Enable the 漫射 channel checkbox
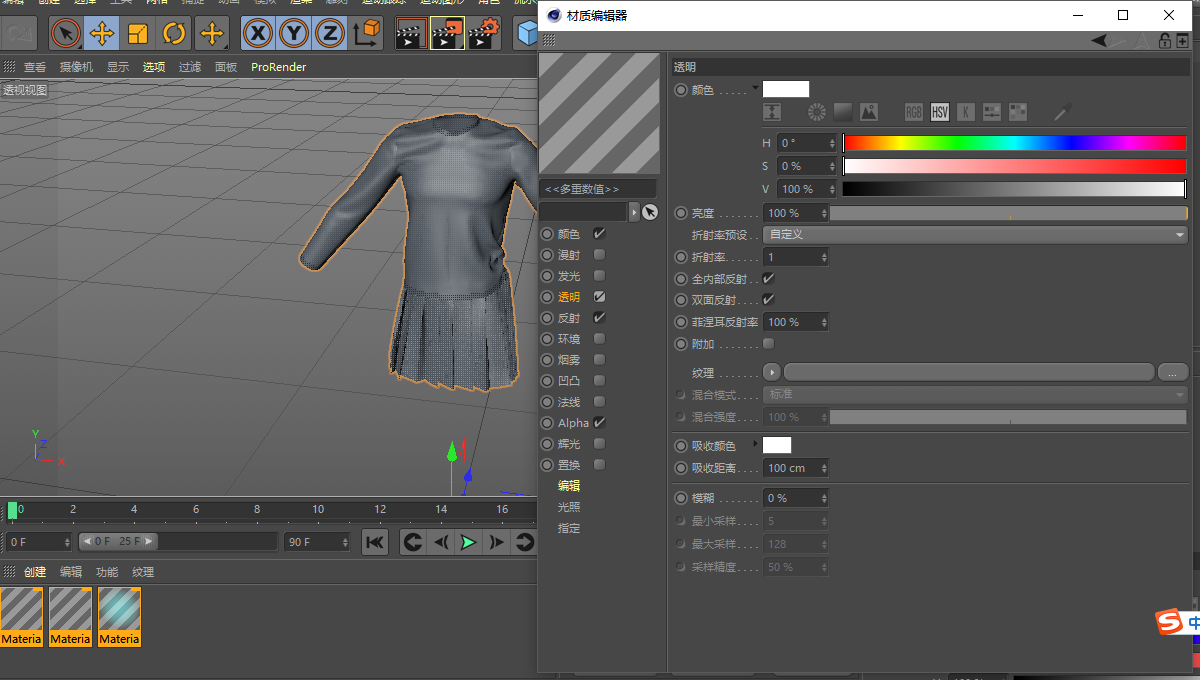Image resolution: width=1200 pixels, height=680 pixels. 599,255
